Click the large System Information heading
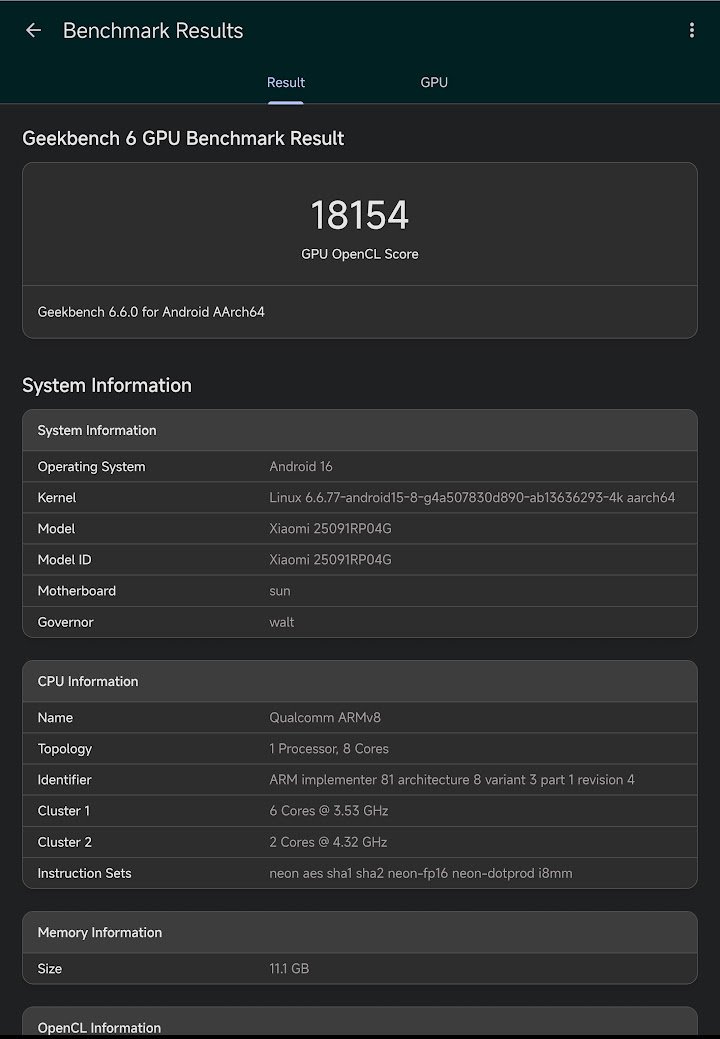The height and width of the screenshot is (1039, 720). [107, 386]
